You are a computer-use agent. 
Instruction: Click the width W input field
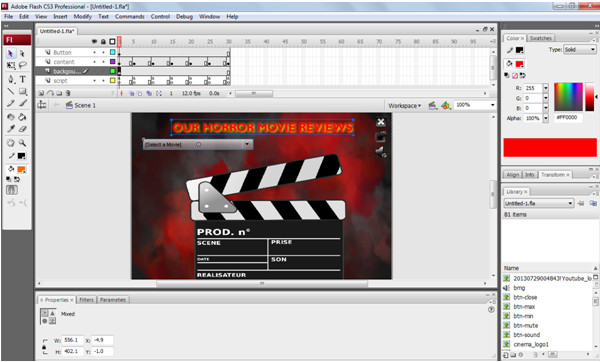(73, 340)
